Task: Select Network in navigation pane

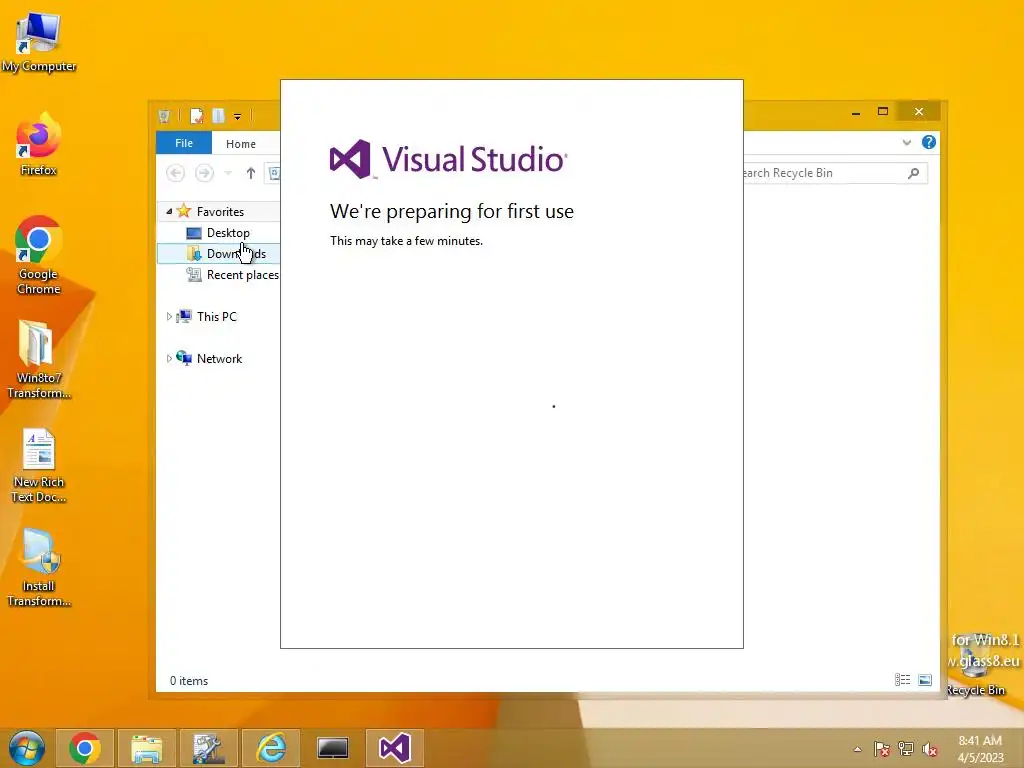Action: (219, 359)
